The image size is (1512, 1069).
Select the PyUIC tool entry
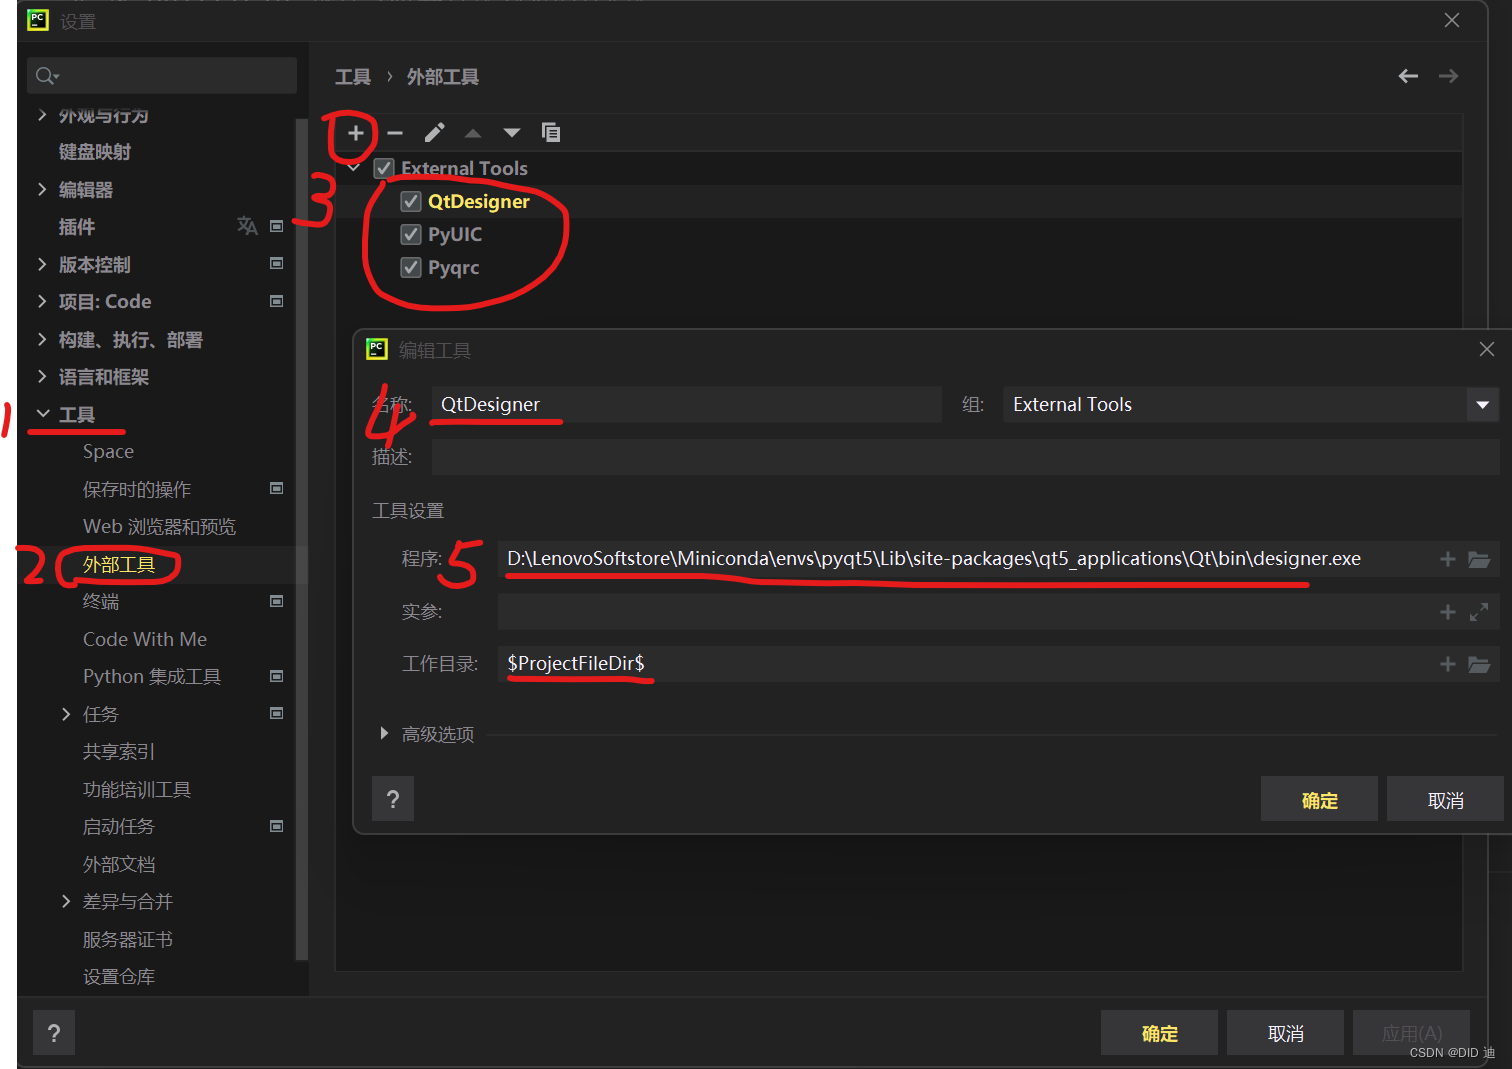pyautogui.click(x=455, y=234)
